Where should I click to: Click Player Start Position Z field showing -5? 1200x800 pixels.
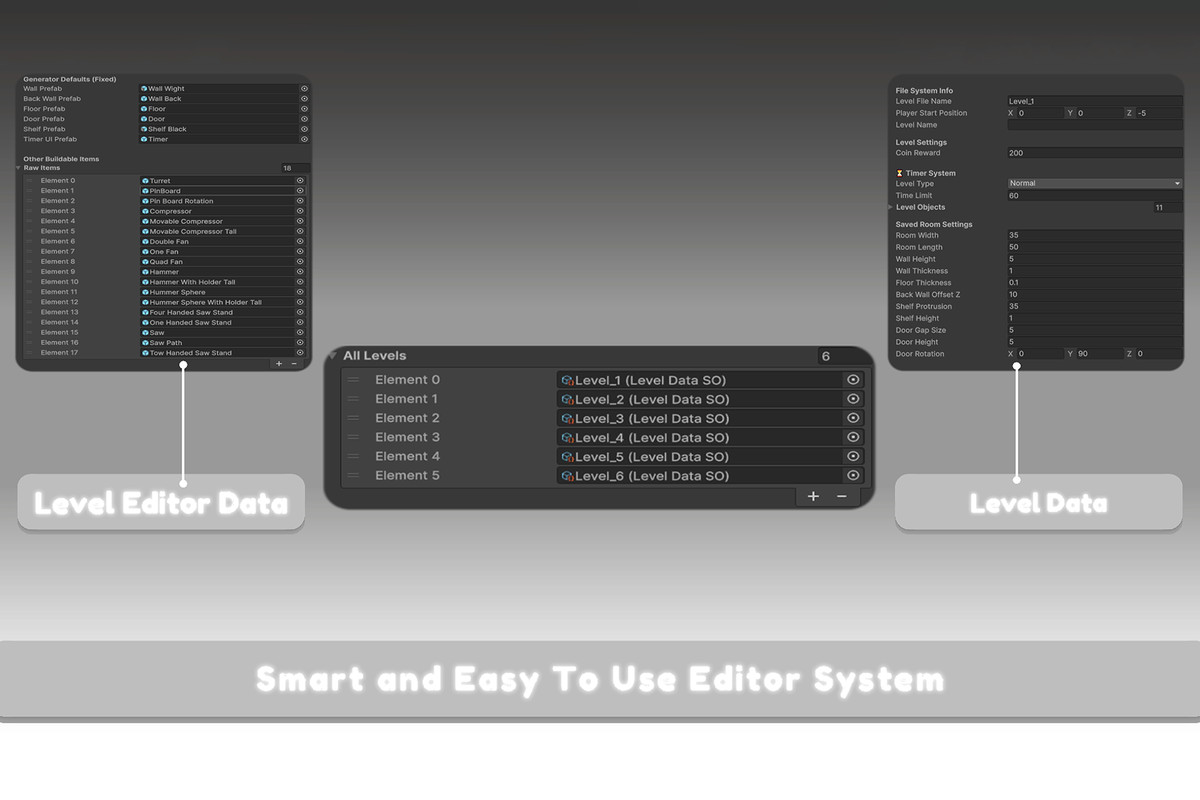1159,113
